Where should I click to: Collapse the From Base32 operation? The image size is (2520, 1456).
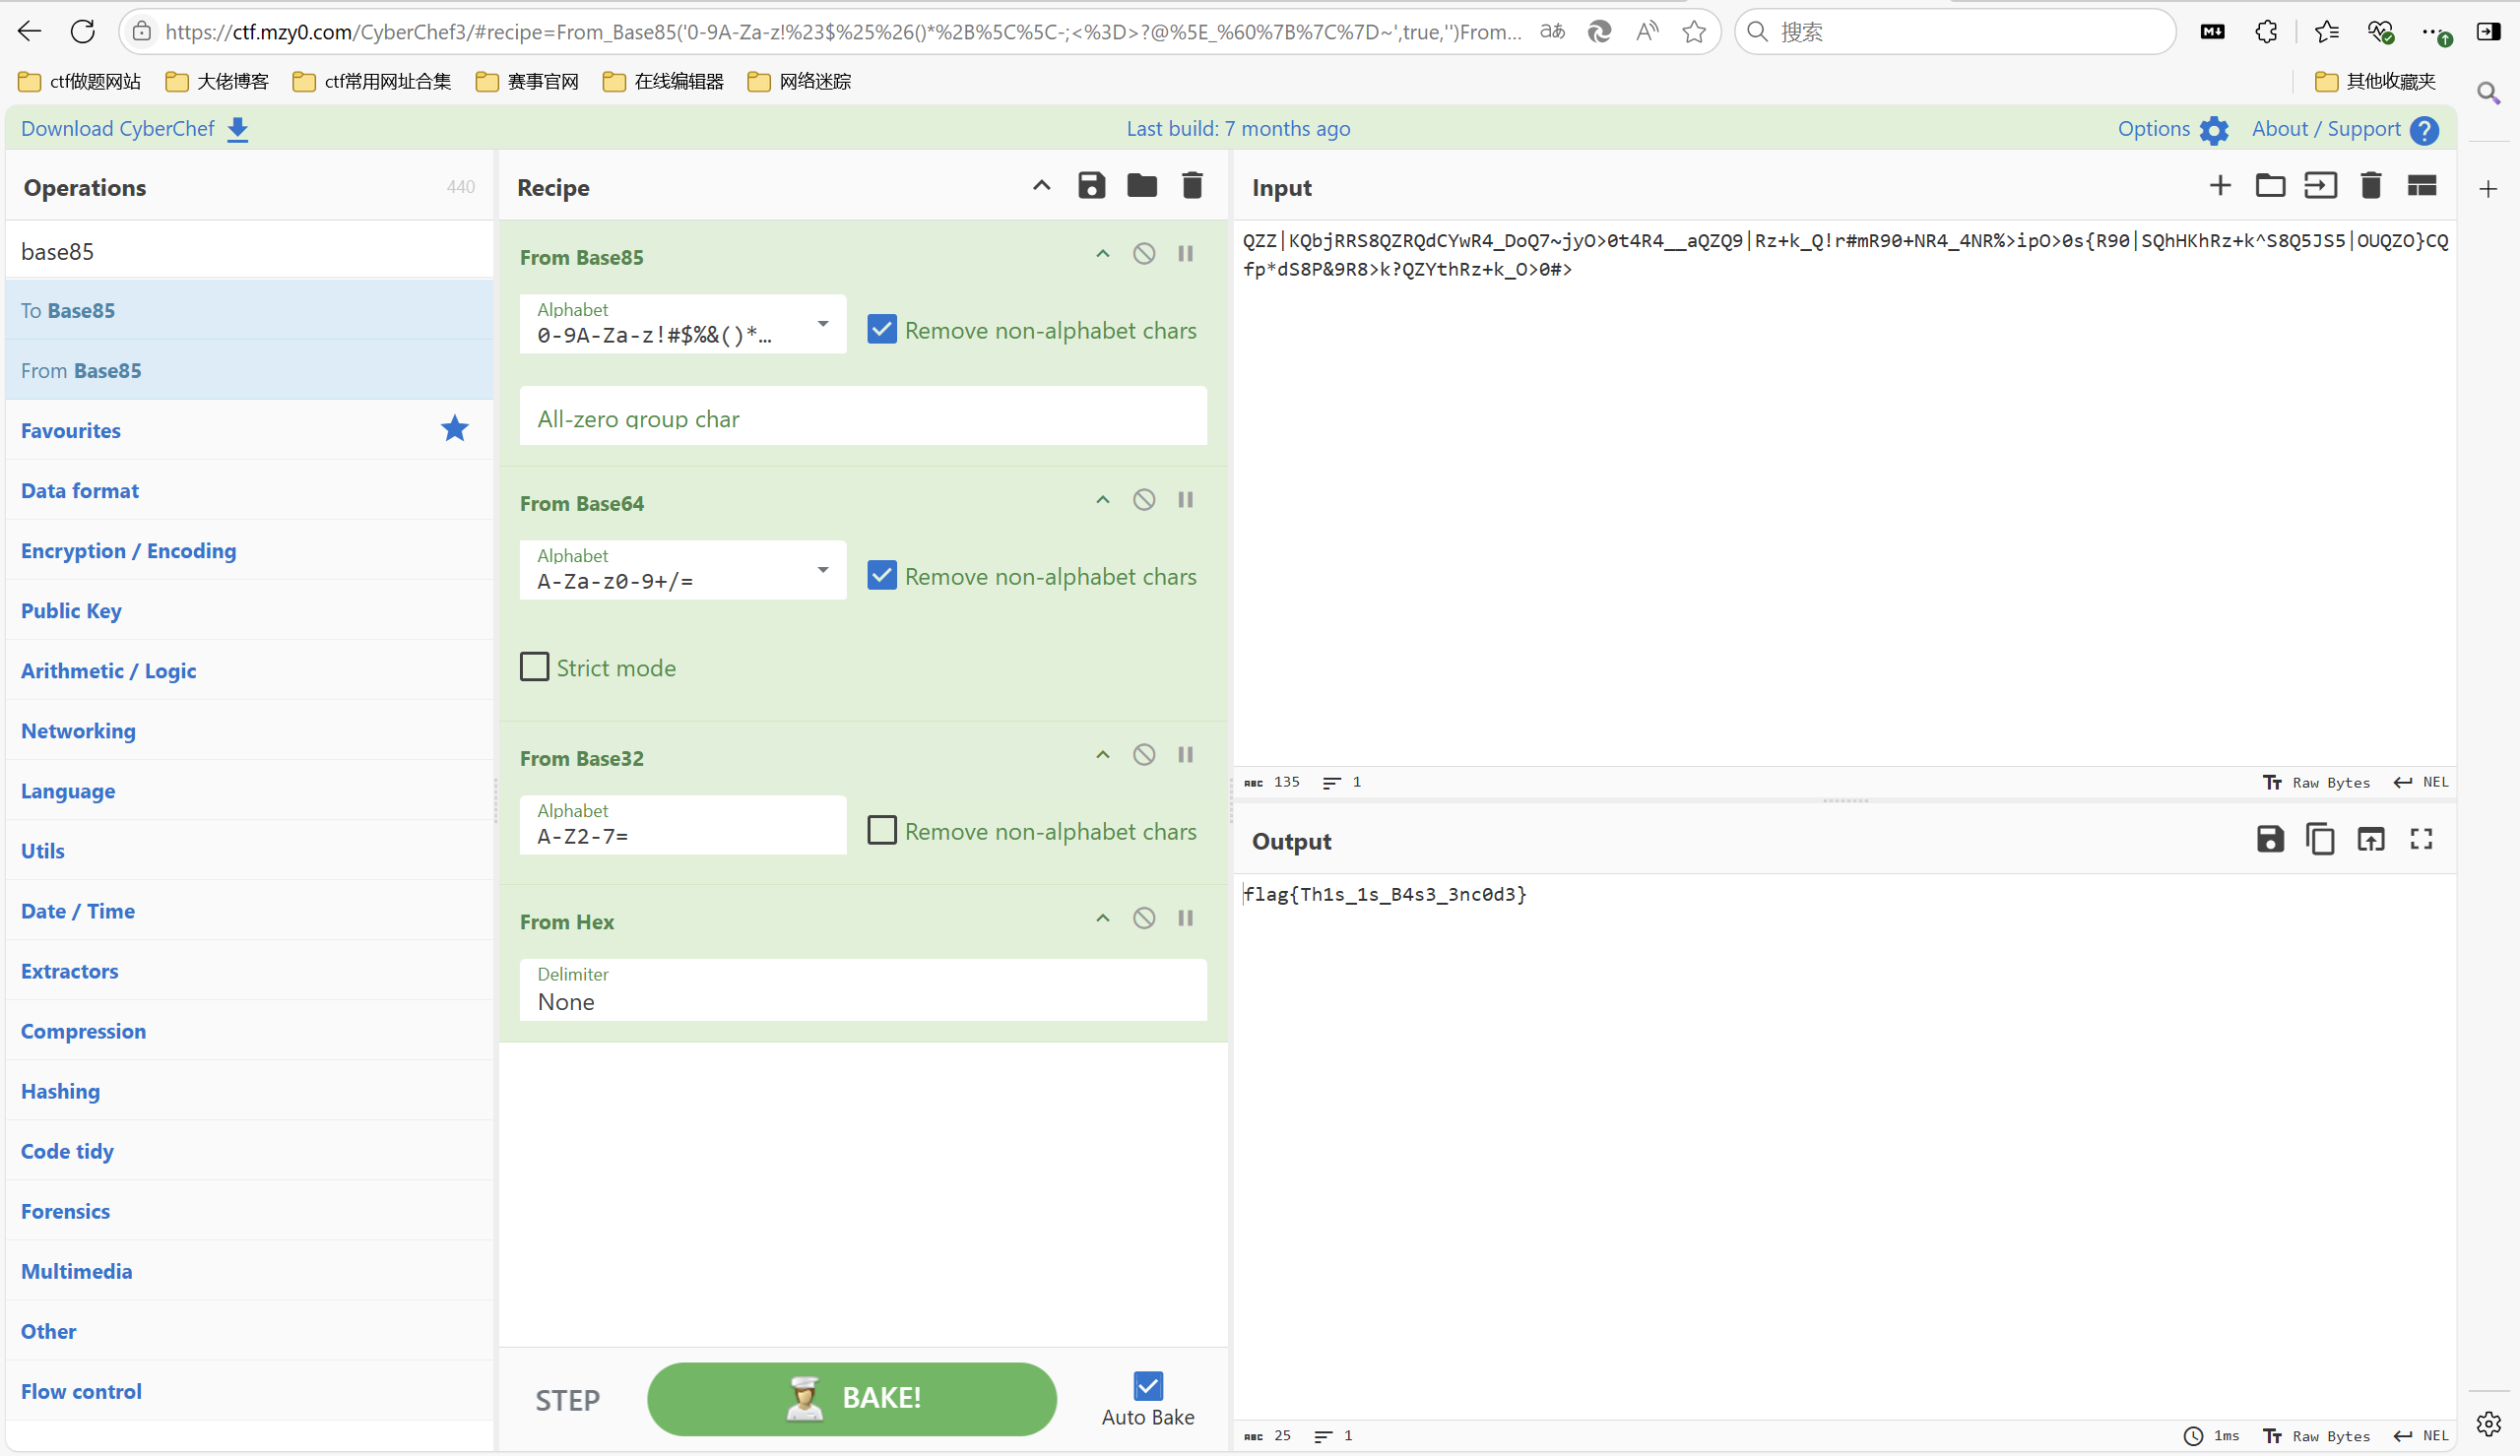[1102, 755]
